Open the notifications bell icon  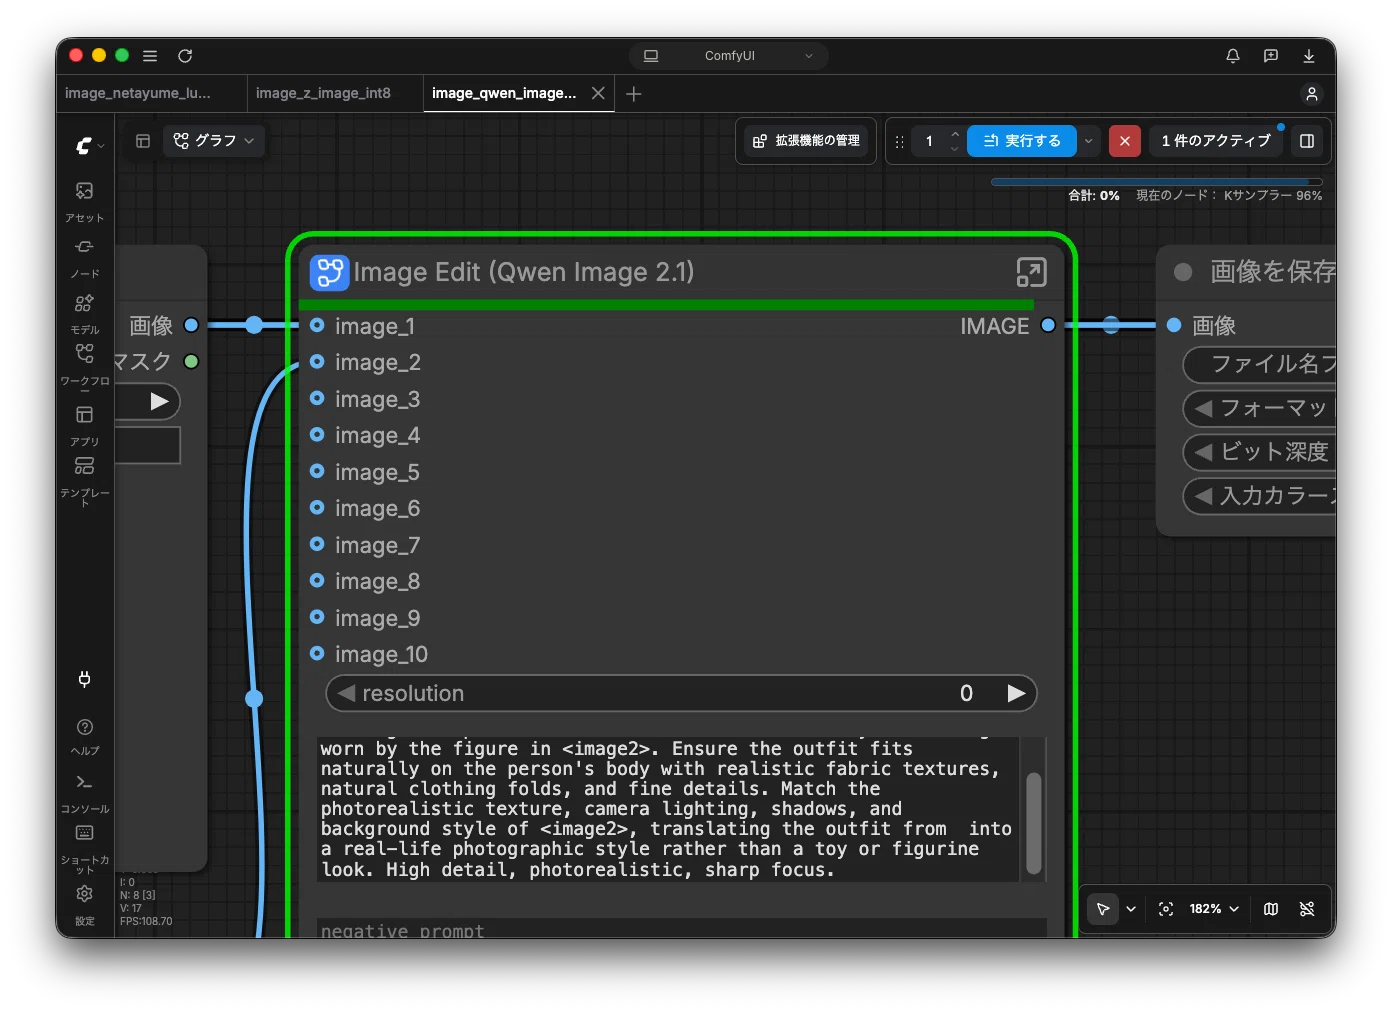(x=1233, y=56)
